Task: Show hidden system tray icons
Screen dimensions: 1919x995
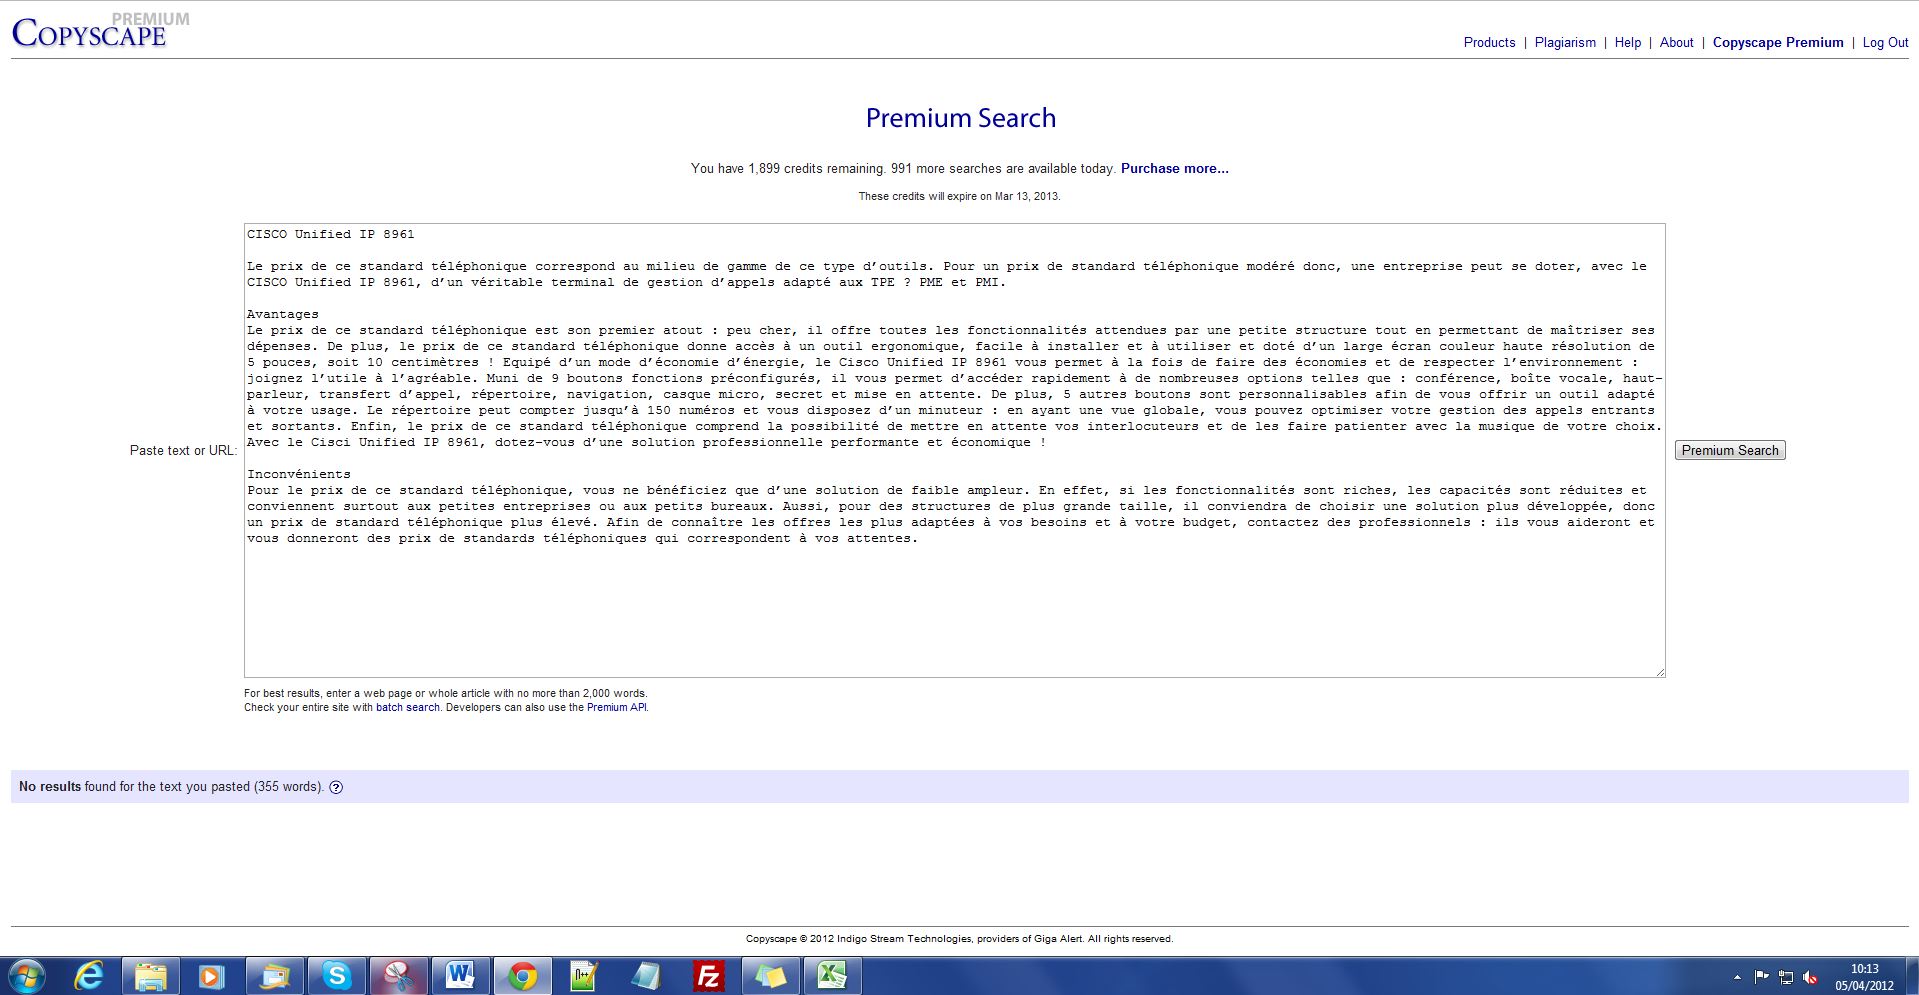Action: pos(1737,977)
